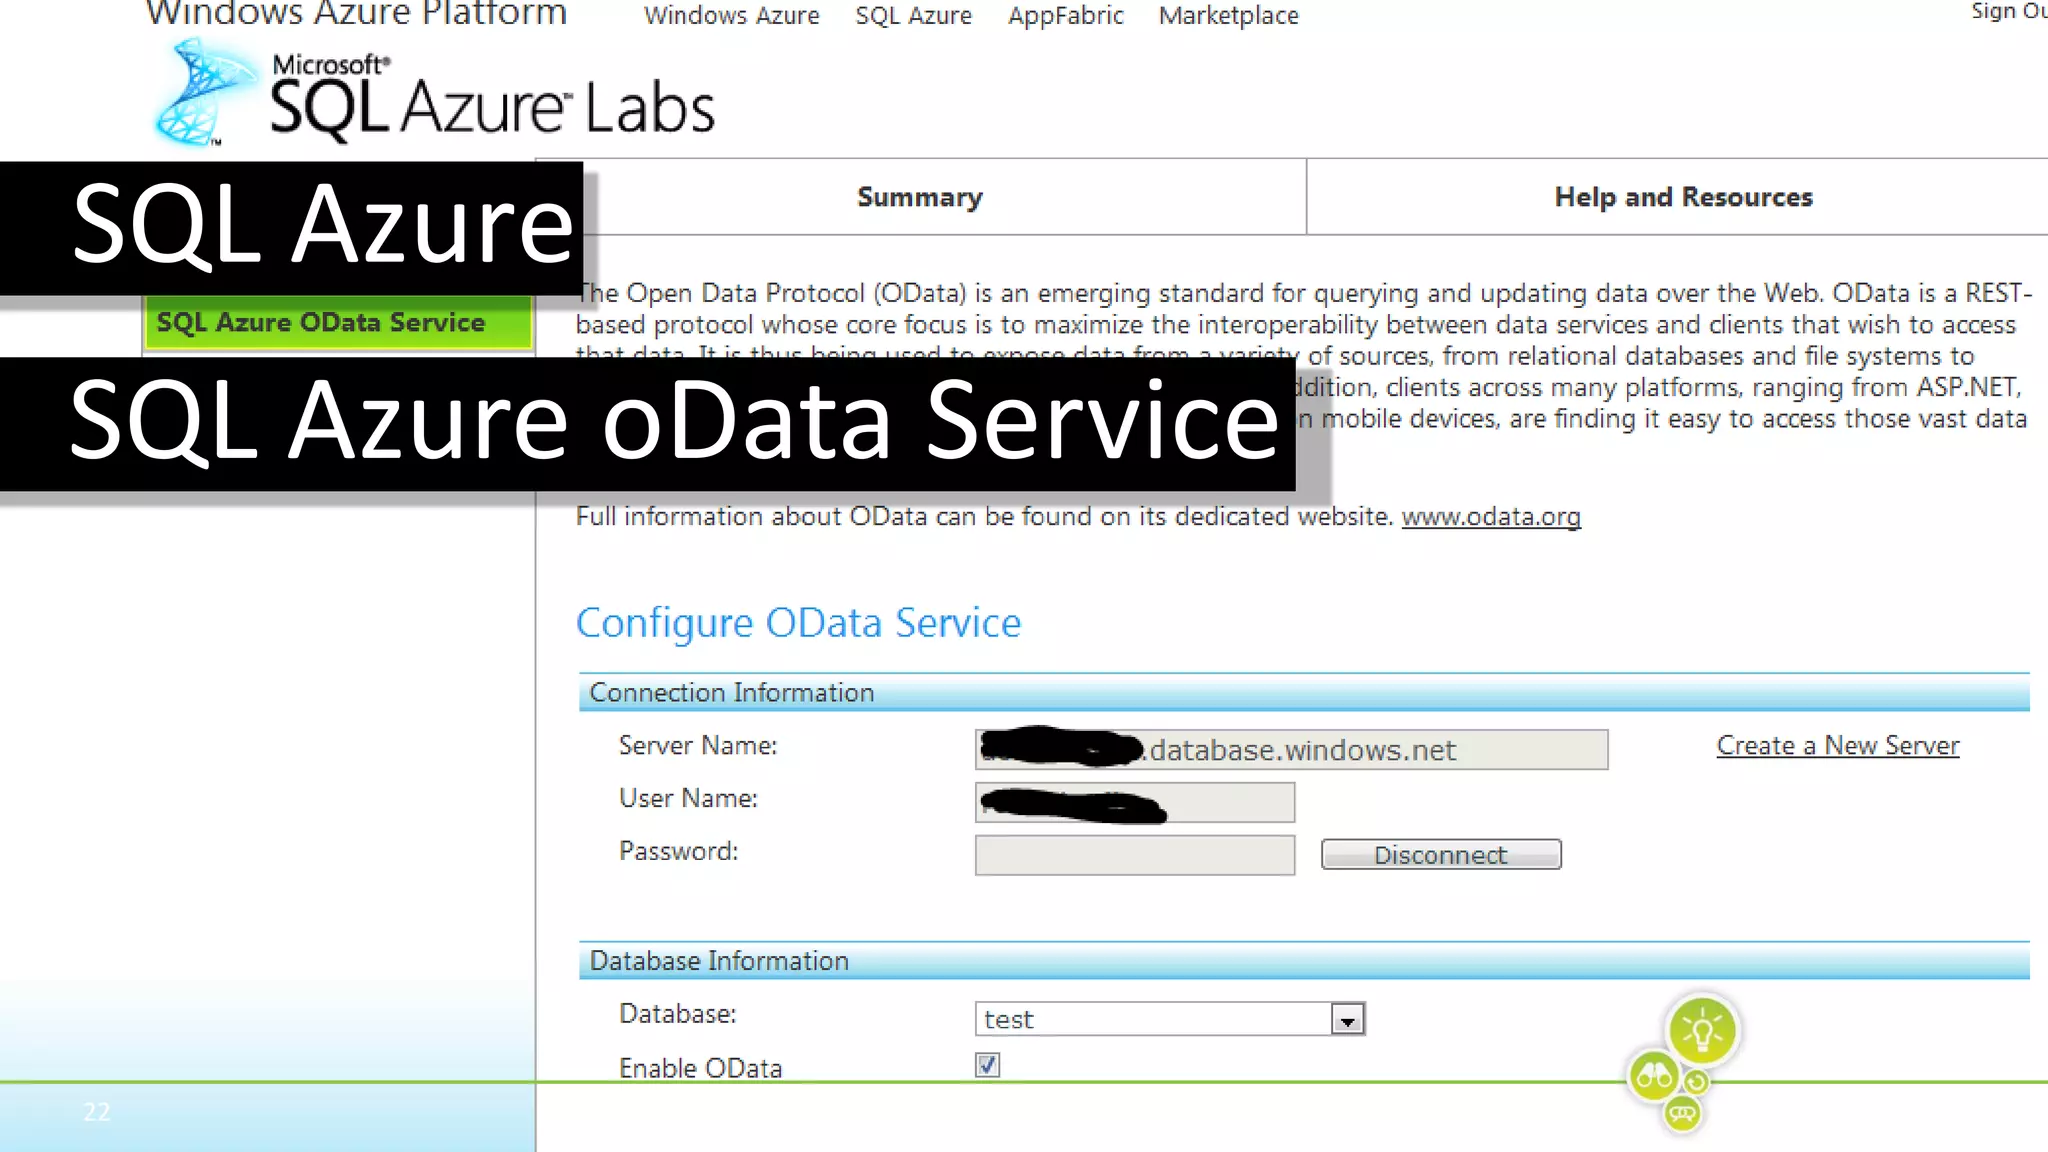The image size is (2048, 1152).
Task: Open the Help and Resources tab
Action: pyautogui.click(x=1682, y=197)
